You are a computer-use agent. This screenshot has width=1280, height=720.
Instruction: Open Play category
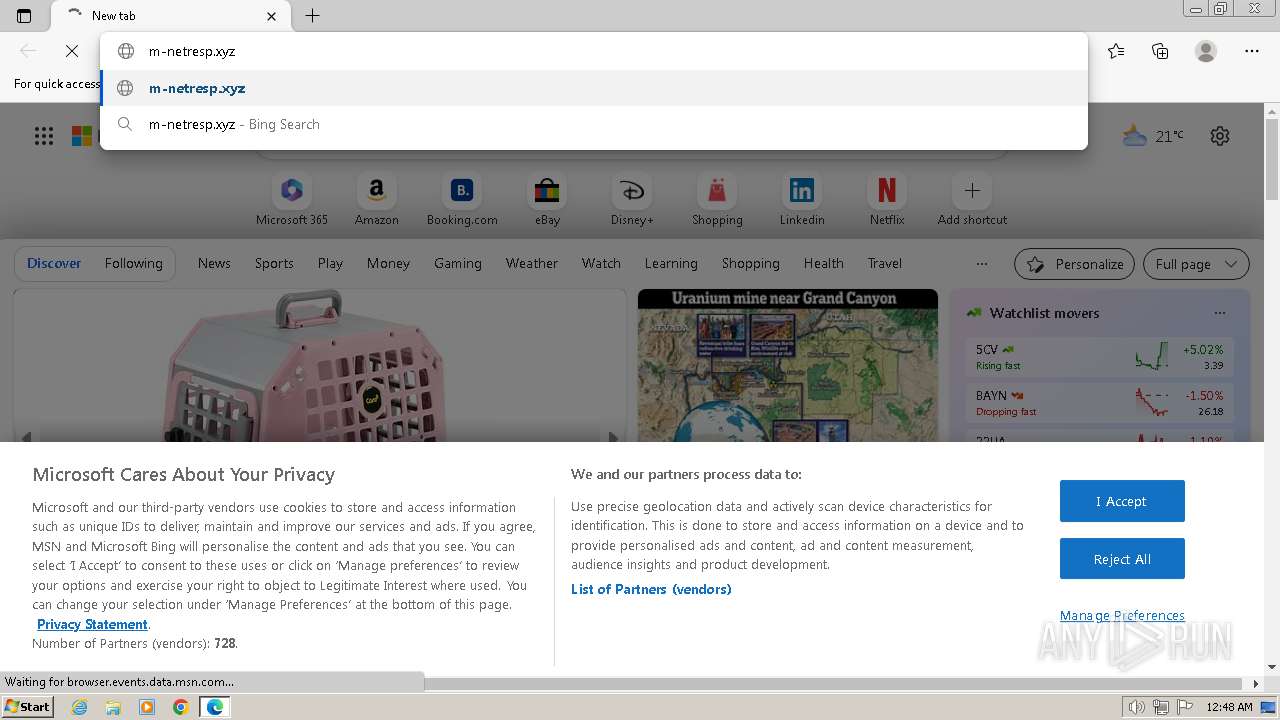click(330, 263)
